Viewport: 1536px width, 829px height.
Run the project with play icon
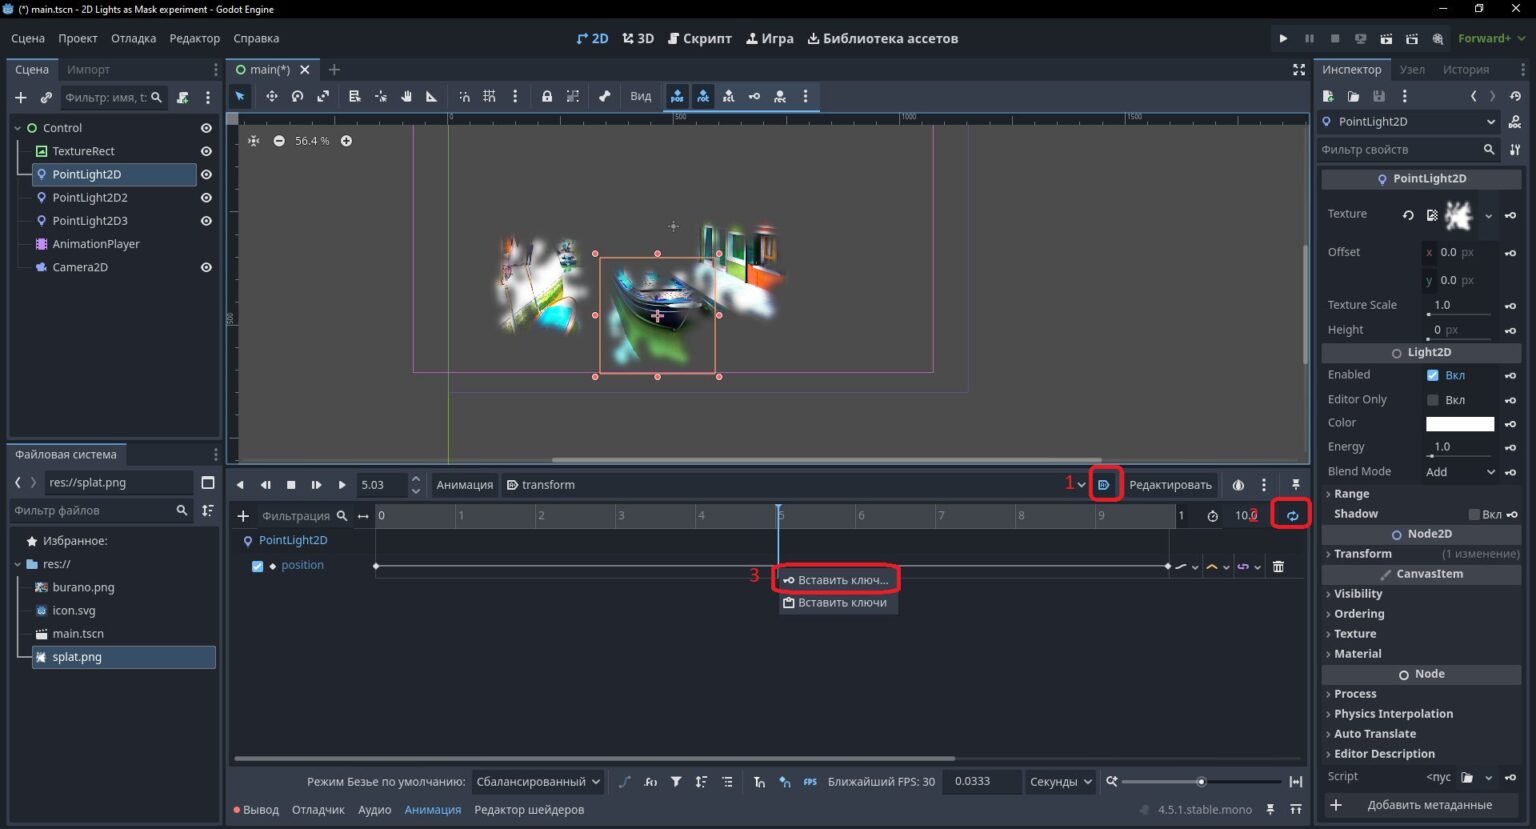pos(1283,39)
